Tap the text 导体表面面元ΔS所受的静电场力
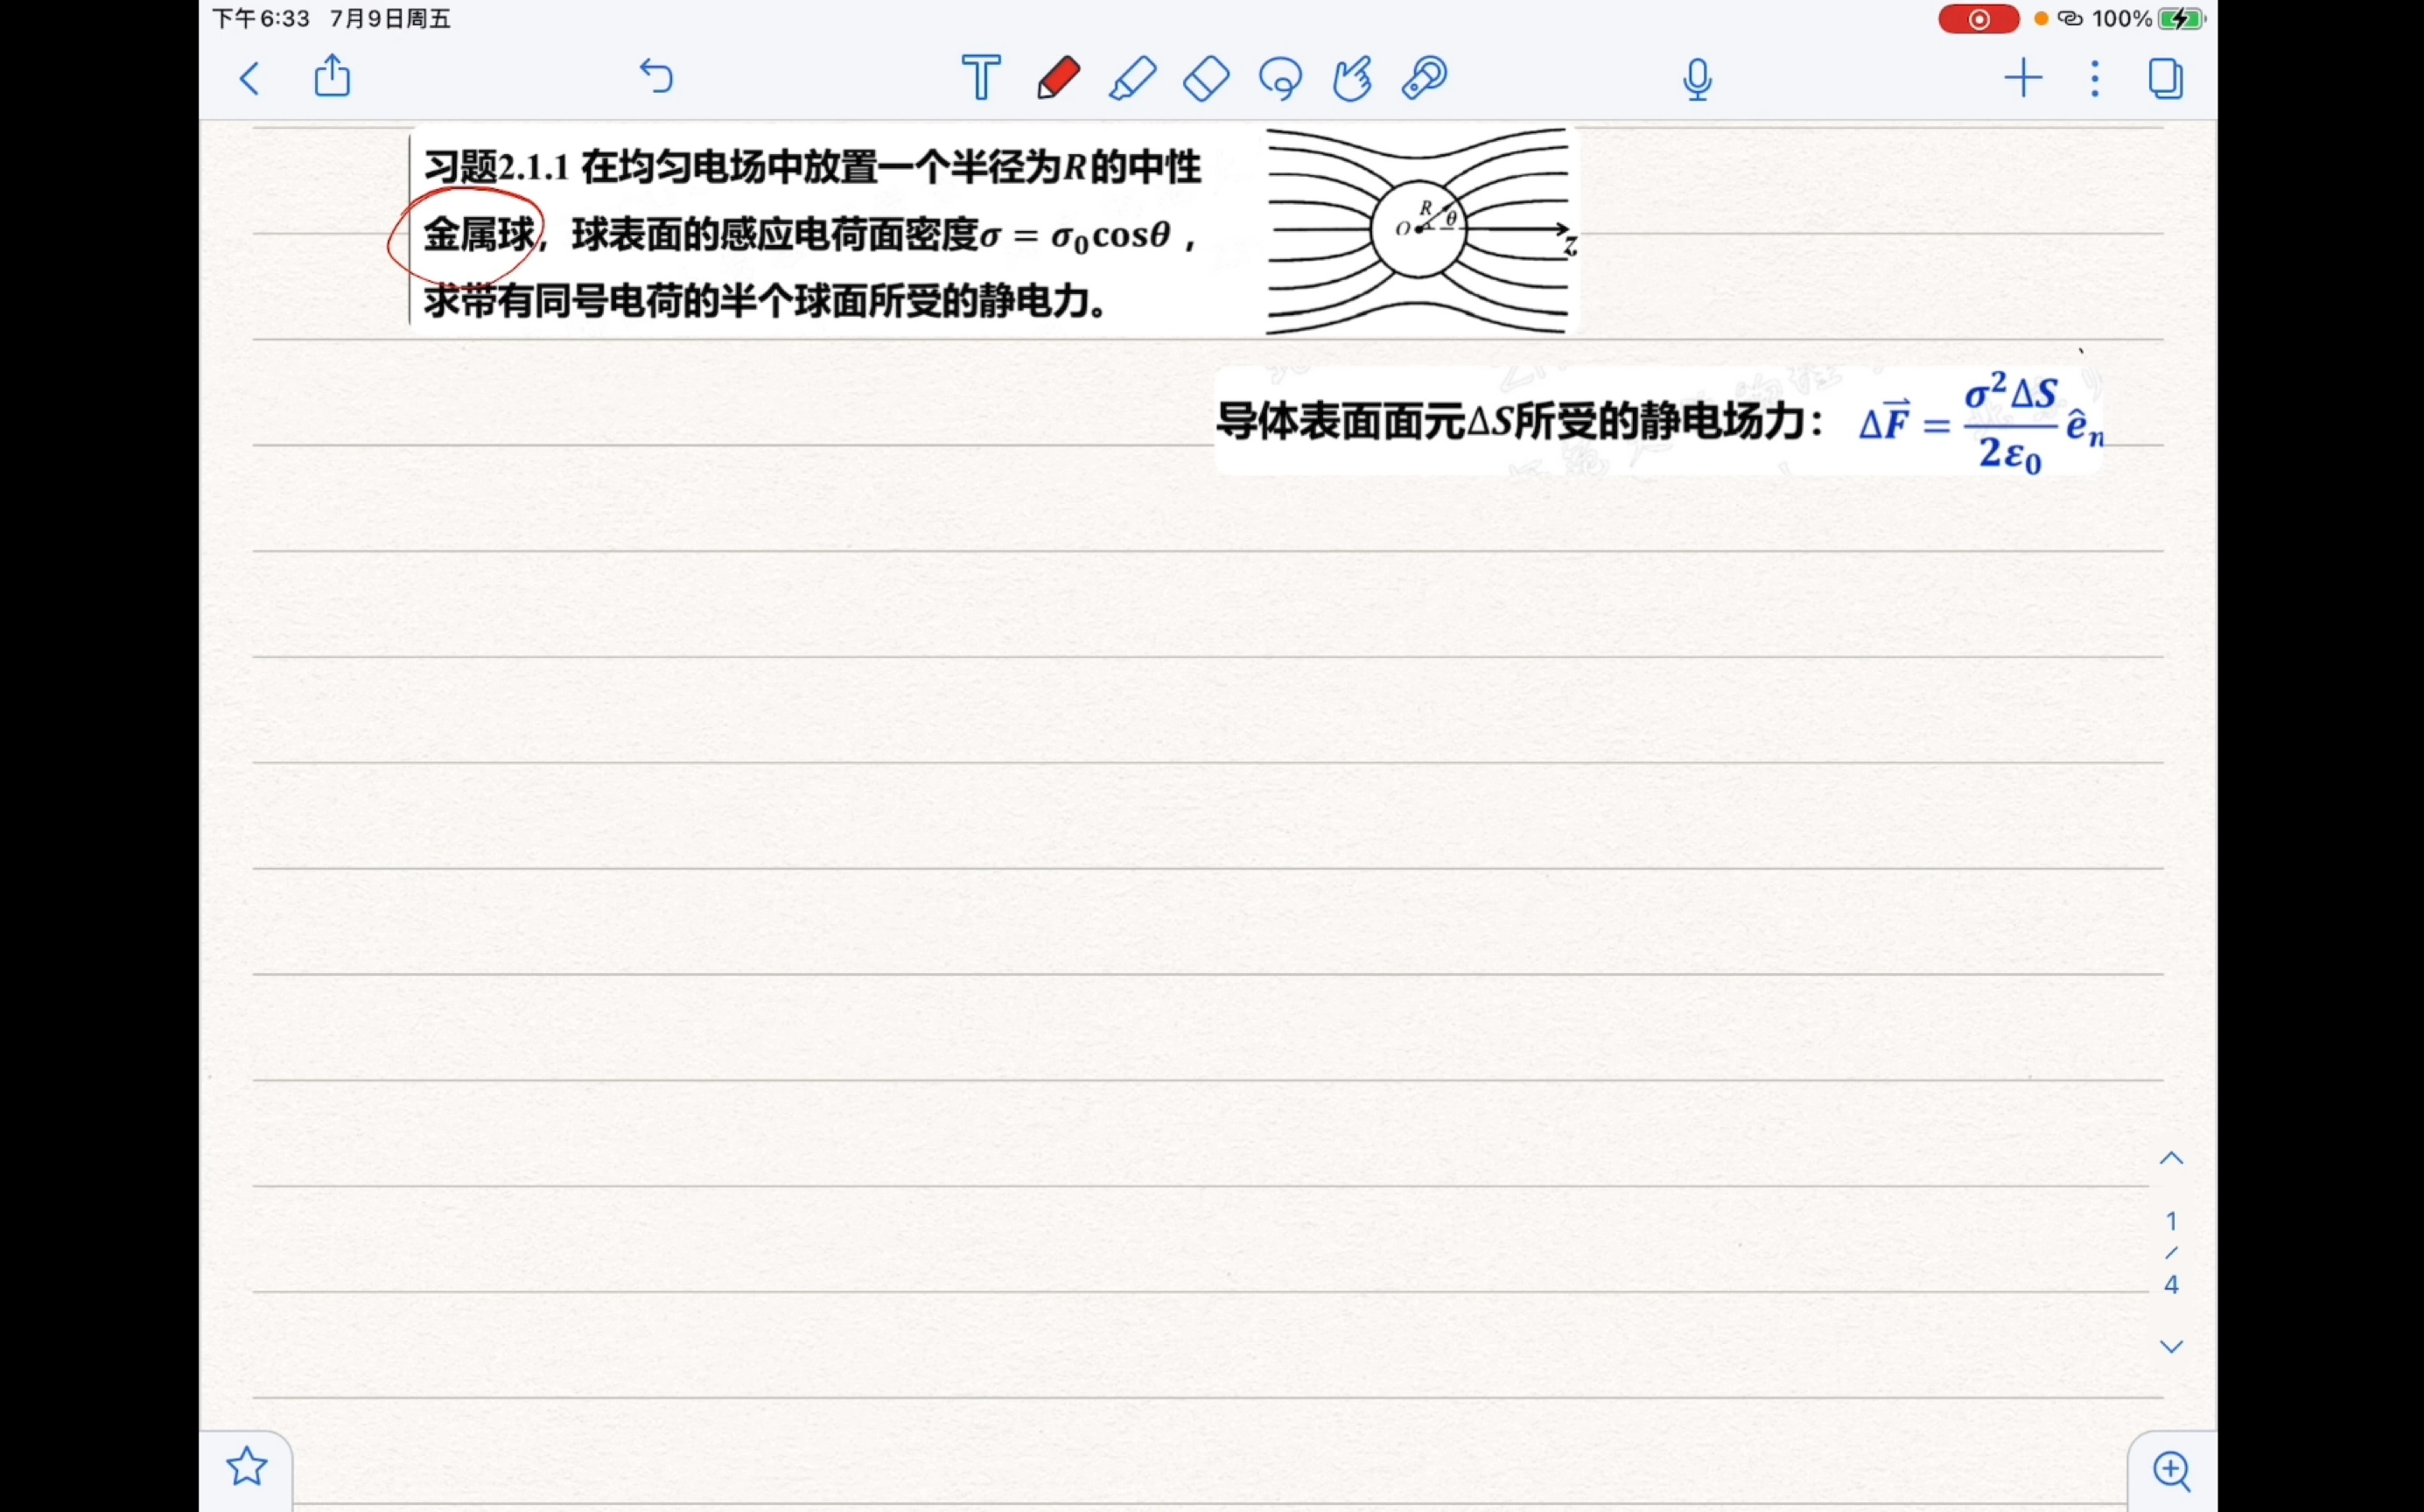 pyautogui.click(x=1512, y=422)
